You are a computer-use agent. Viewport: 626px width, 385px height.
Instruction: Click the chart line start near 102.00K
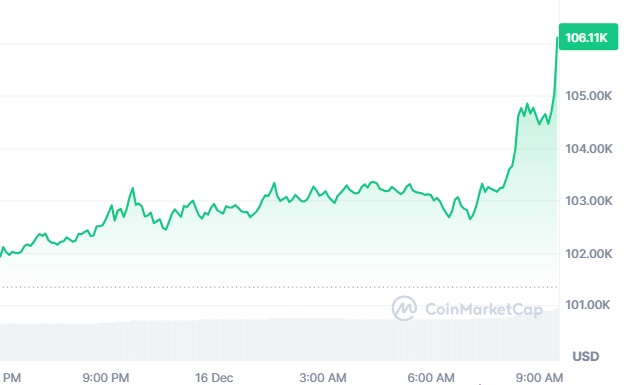click(x=2, y=252)
